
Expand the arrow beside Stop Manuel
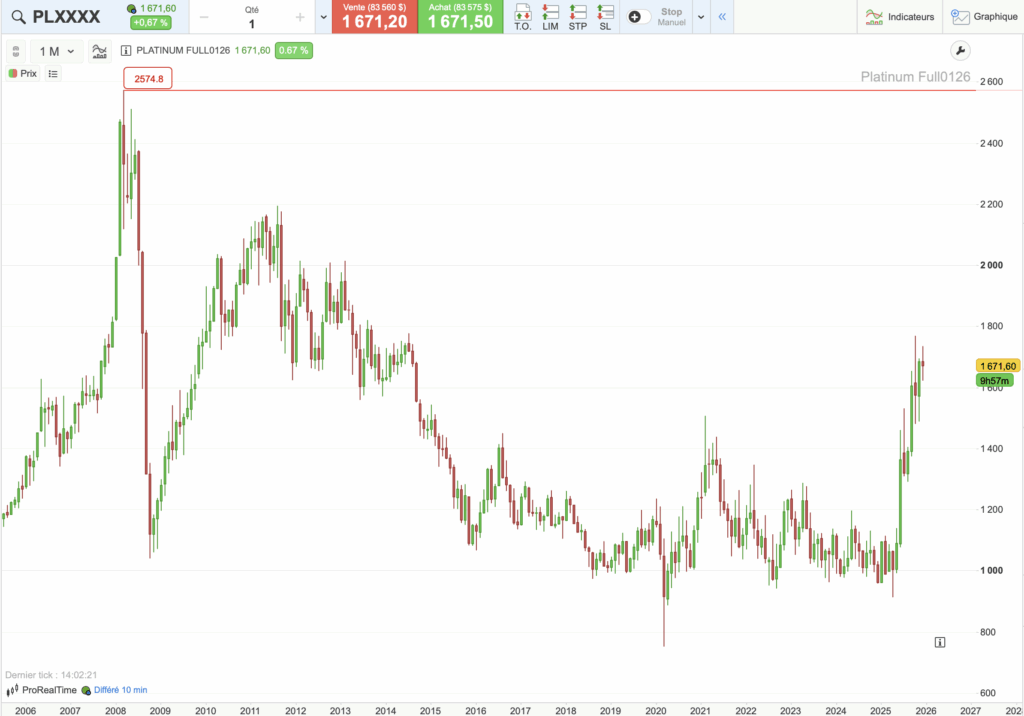701,17
